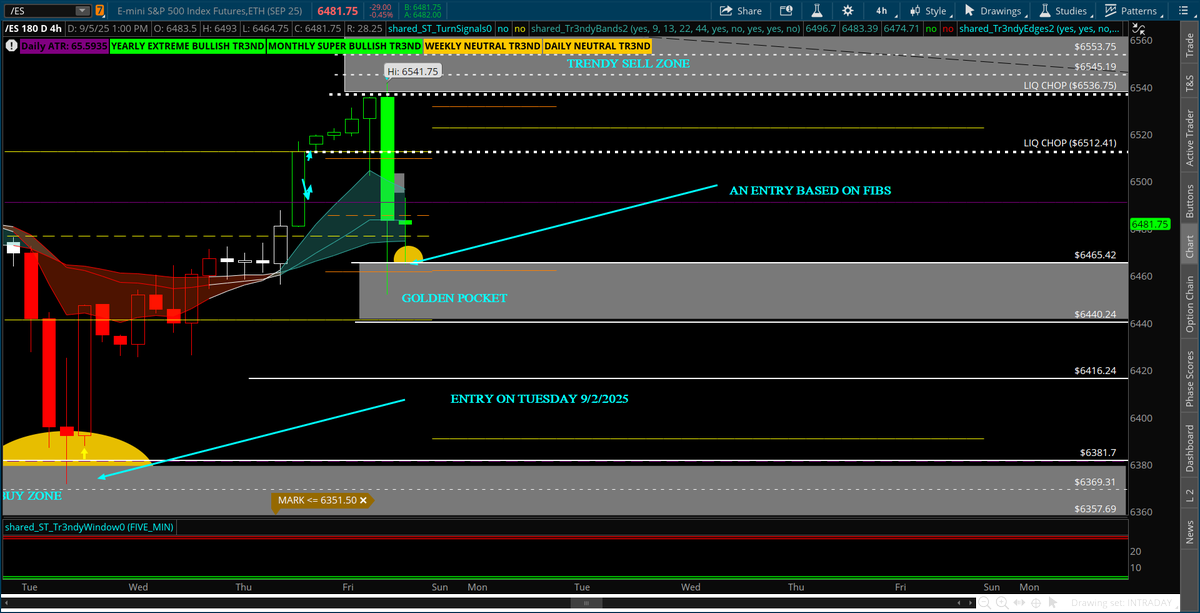This screenshot has height=613, width=1200.
Task: Click WEEKLY NEUTRAL TR3ND label
Action: pos(483,46)
